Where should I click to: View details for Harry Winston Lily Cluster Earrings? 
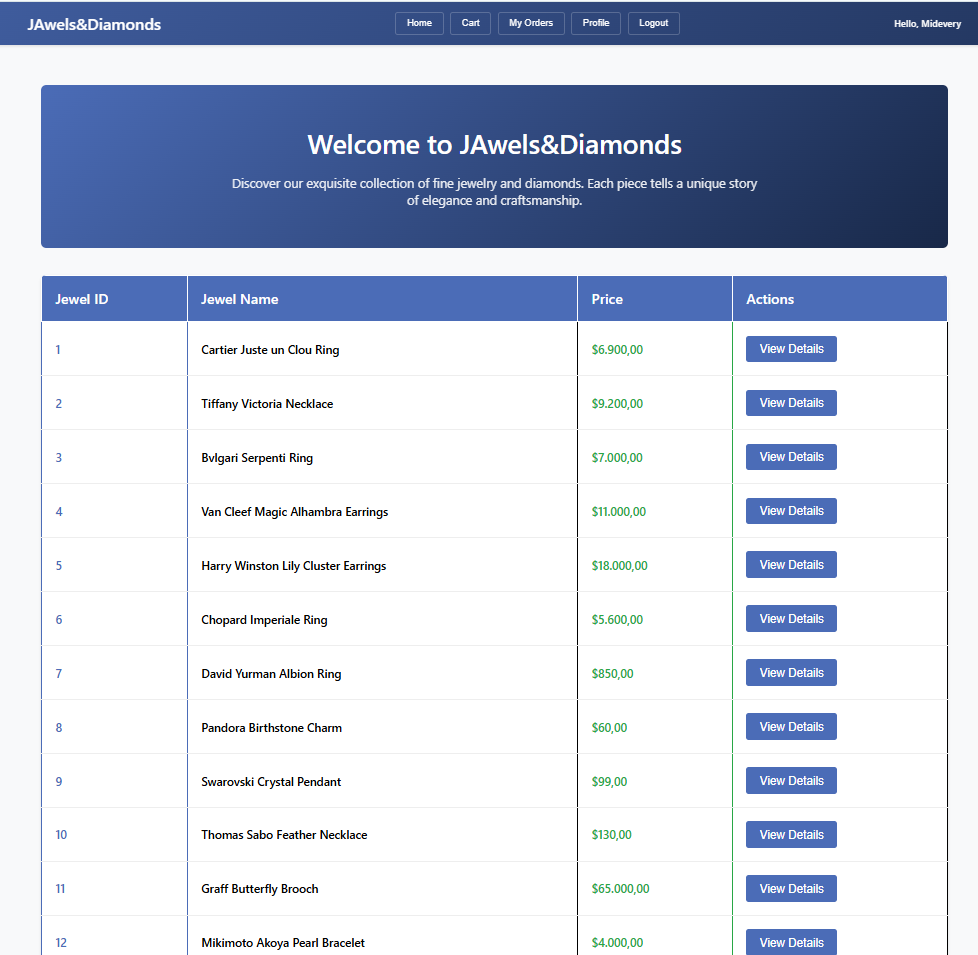(x=791, y=565)
